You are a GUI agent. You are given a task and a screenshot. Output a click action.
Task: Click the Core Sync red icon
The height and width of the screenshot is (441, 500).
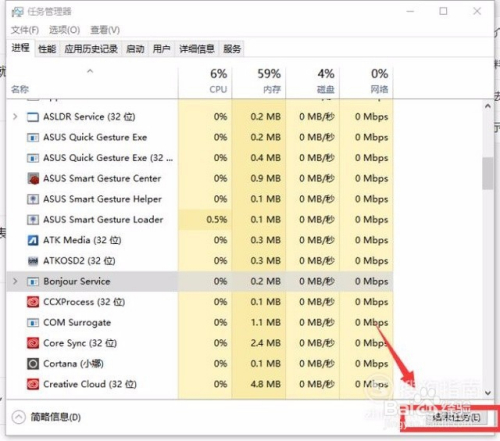click(x=33, y=343)
